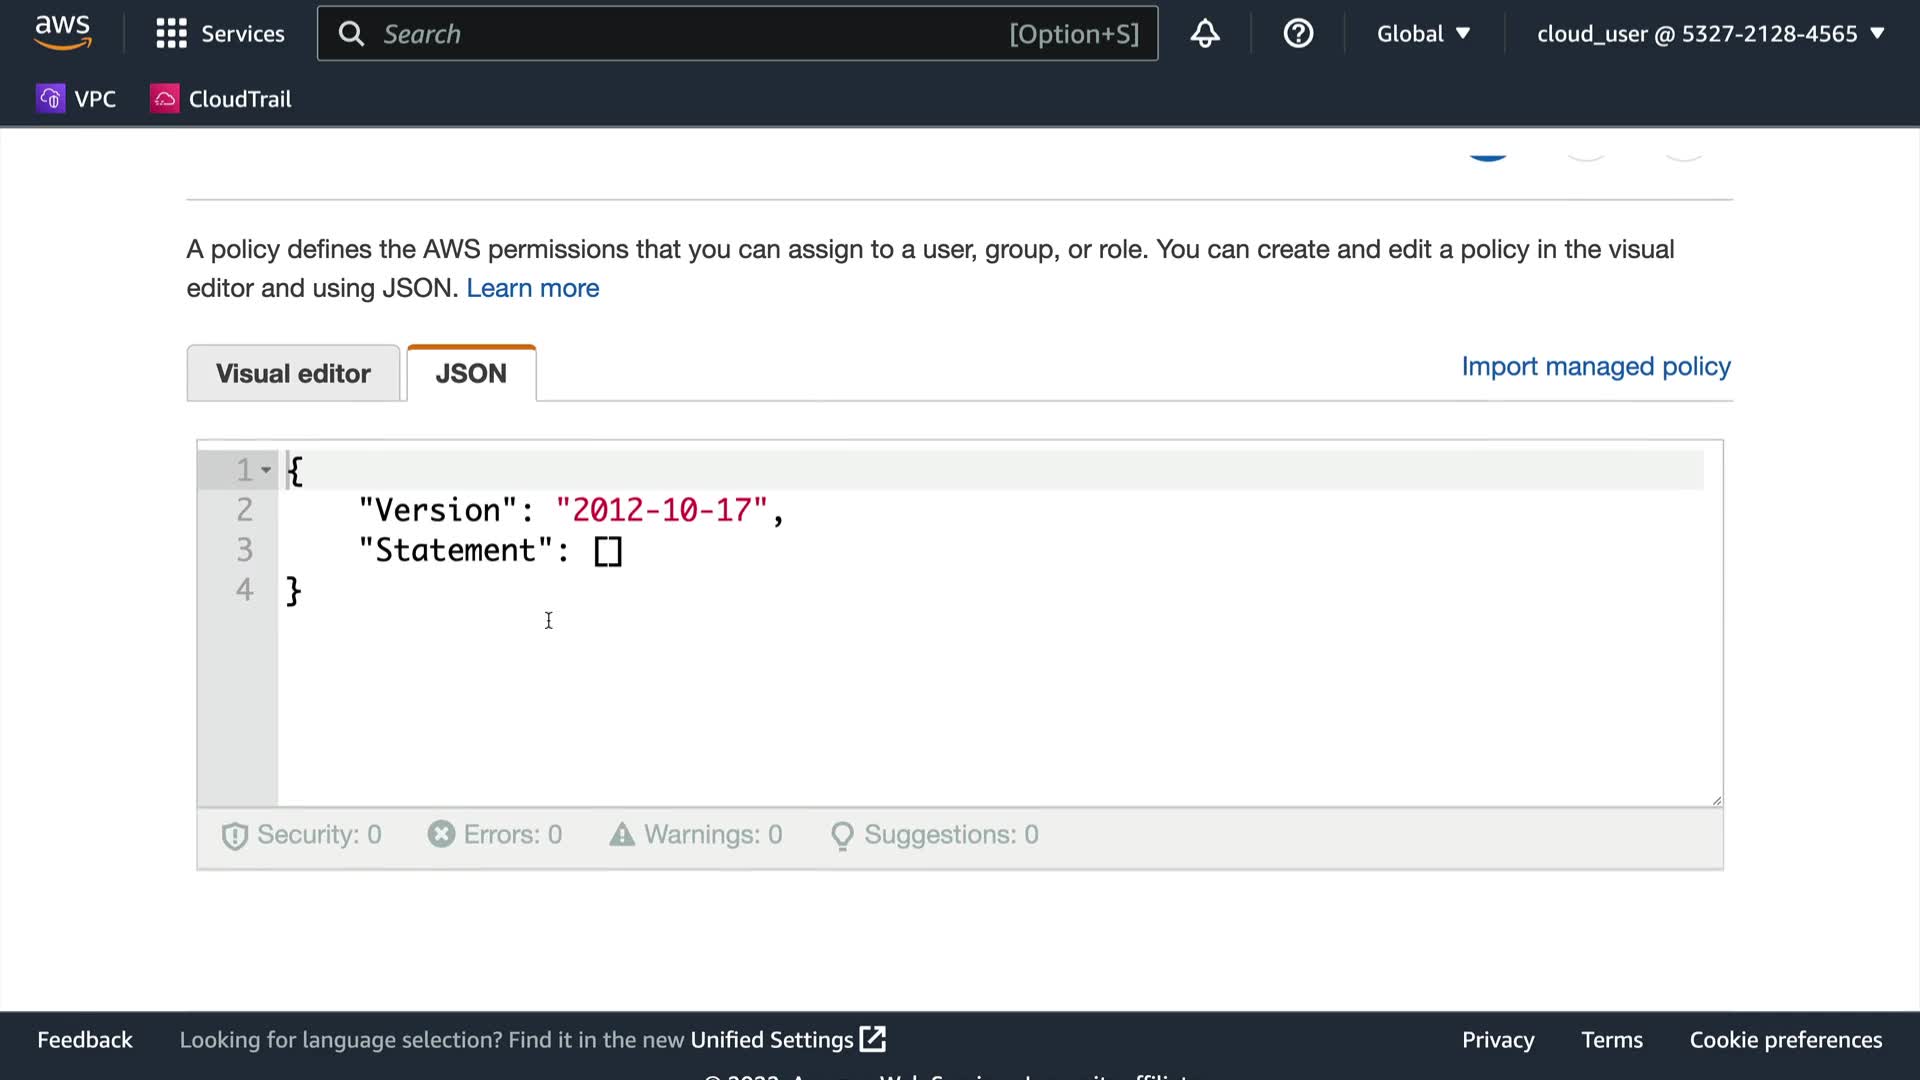Click the Security findings shield icon
The width and height of the screenshot is (1920, 1080).
pyautogui.click(x=234, y=836)
